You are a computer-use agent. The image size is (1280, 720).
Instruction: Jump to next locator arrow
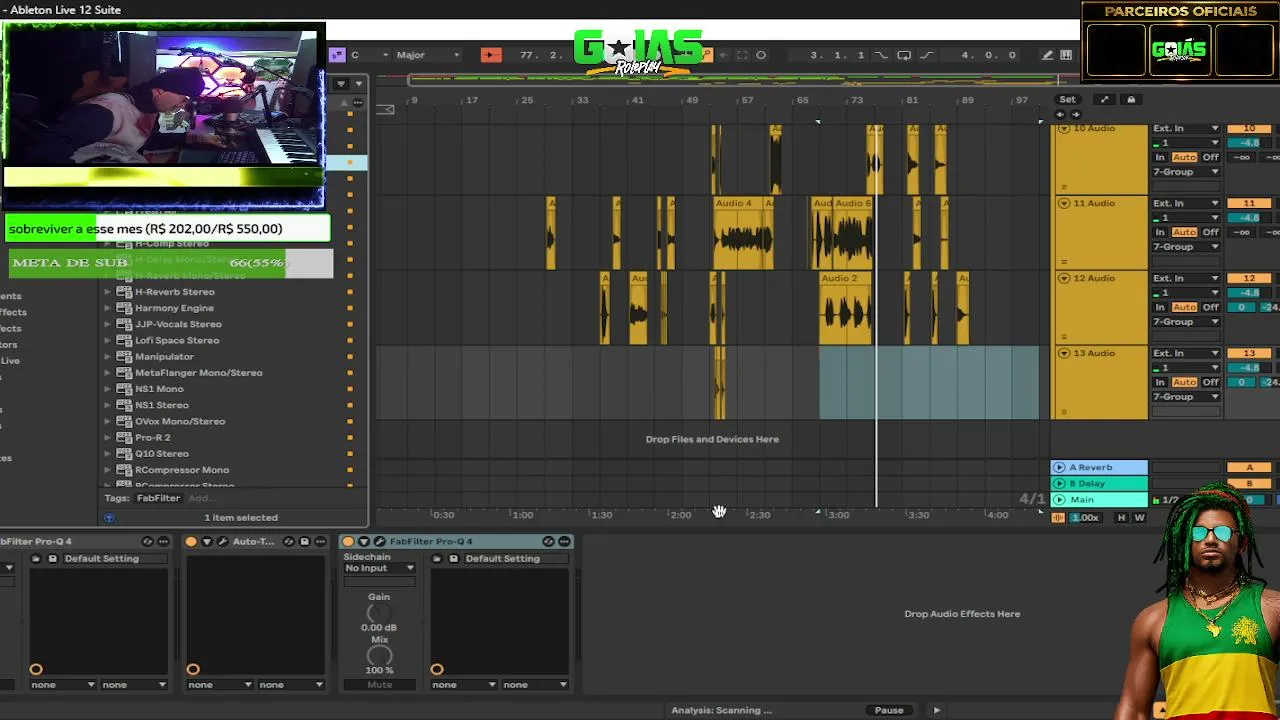1075,114
